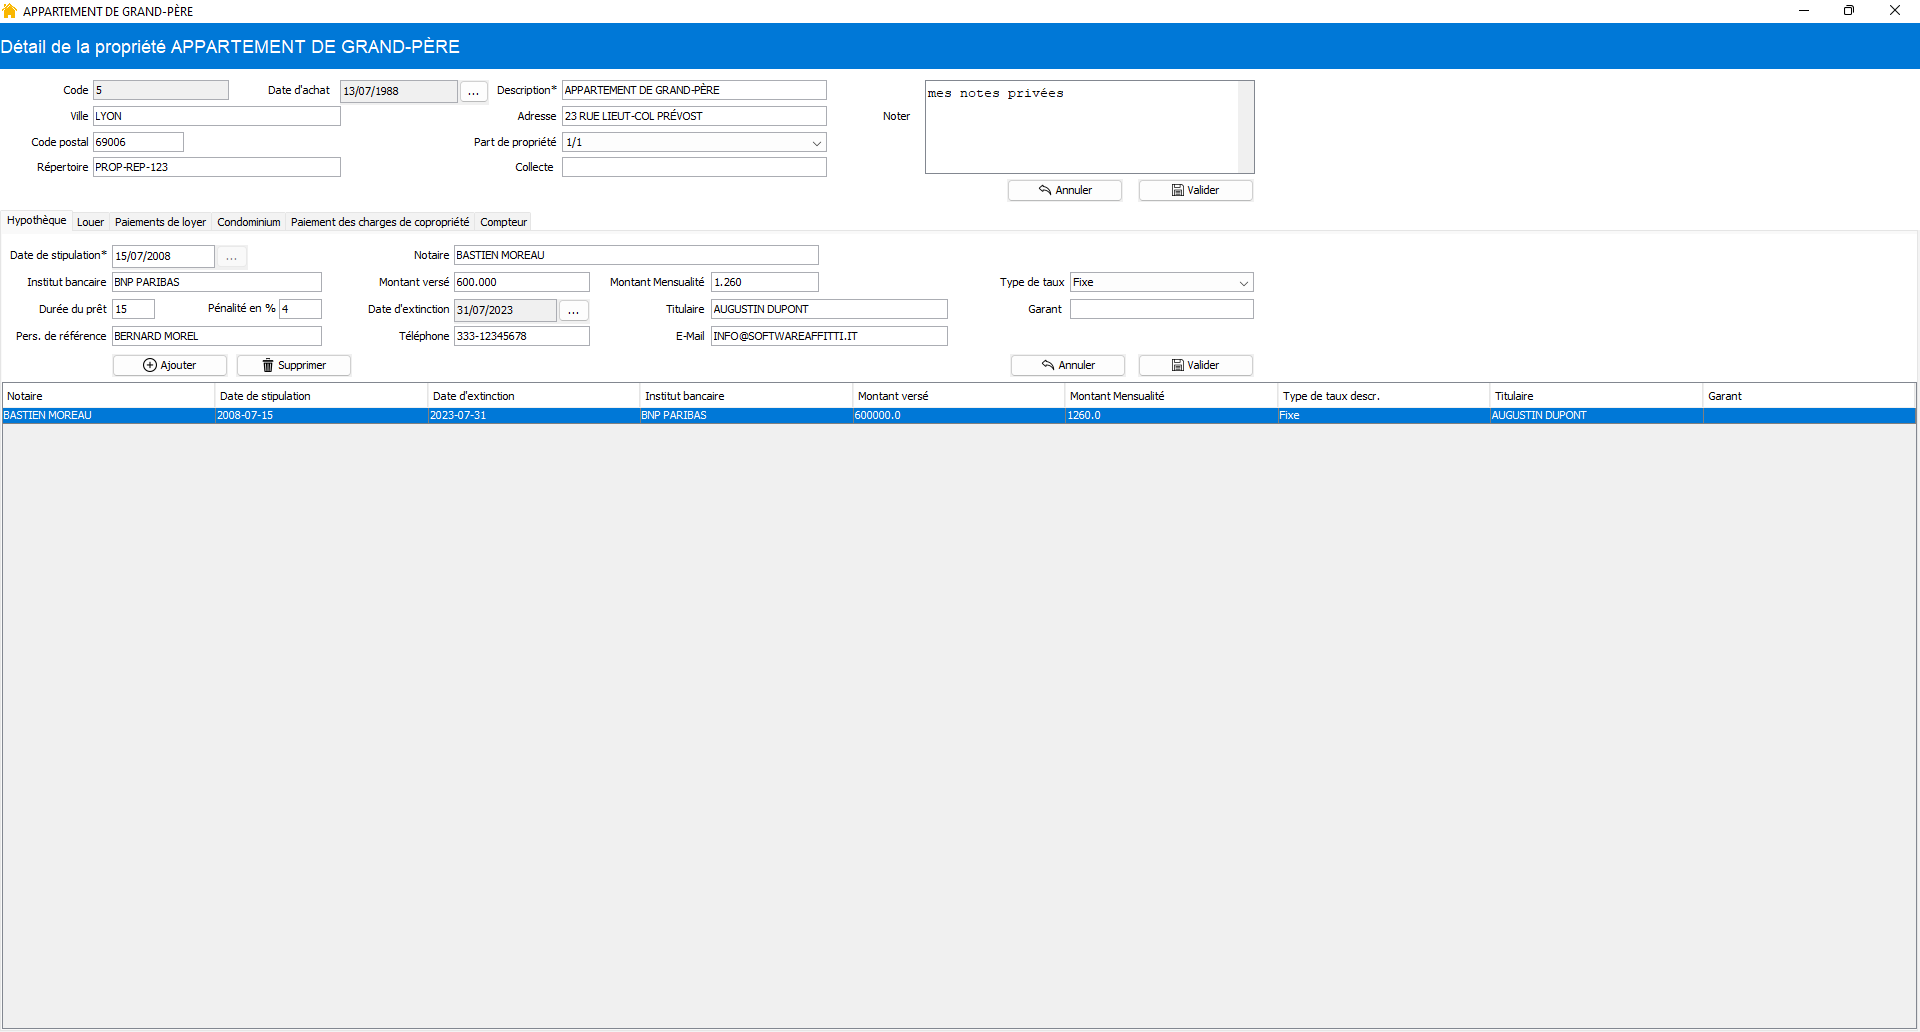Click the Téléphone field
Image resolution: width=1920 pixels, height=1032 pixels.
pos(522,336)
